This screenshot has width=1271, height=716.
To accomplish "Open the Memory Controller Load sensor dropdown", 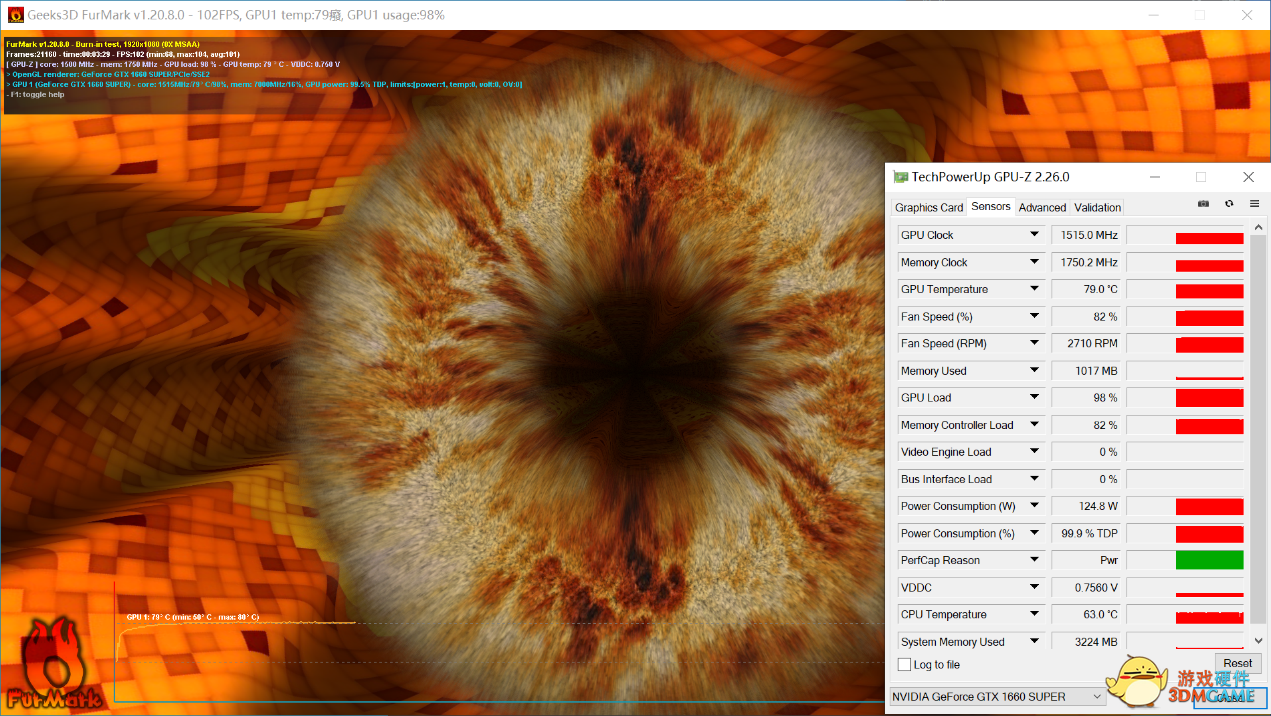I will coord(1035,425).
